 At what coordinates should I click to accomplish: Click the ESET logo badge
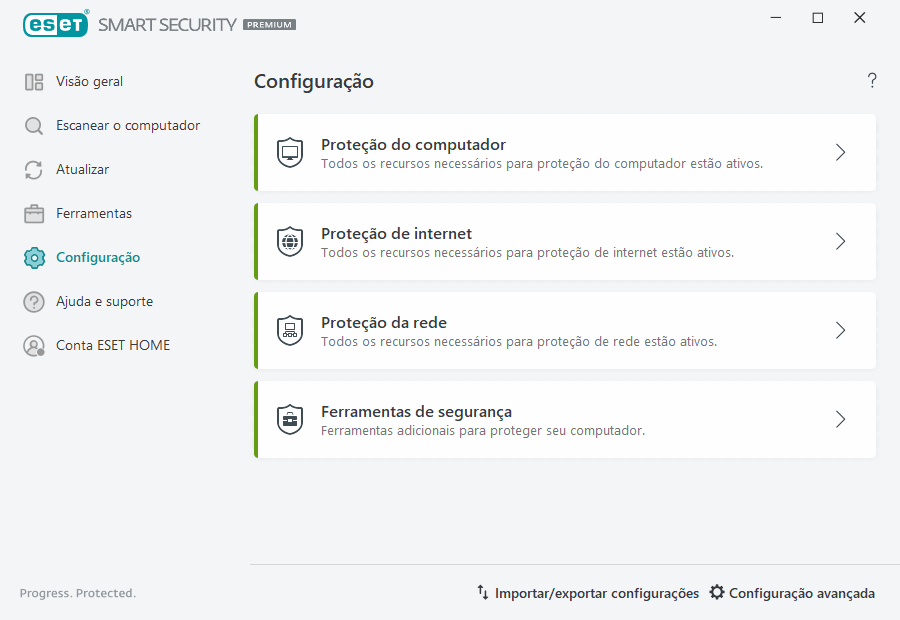[x=55, y=24]
